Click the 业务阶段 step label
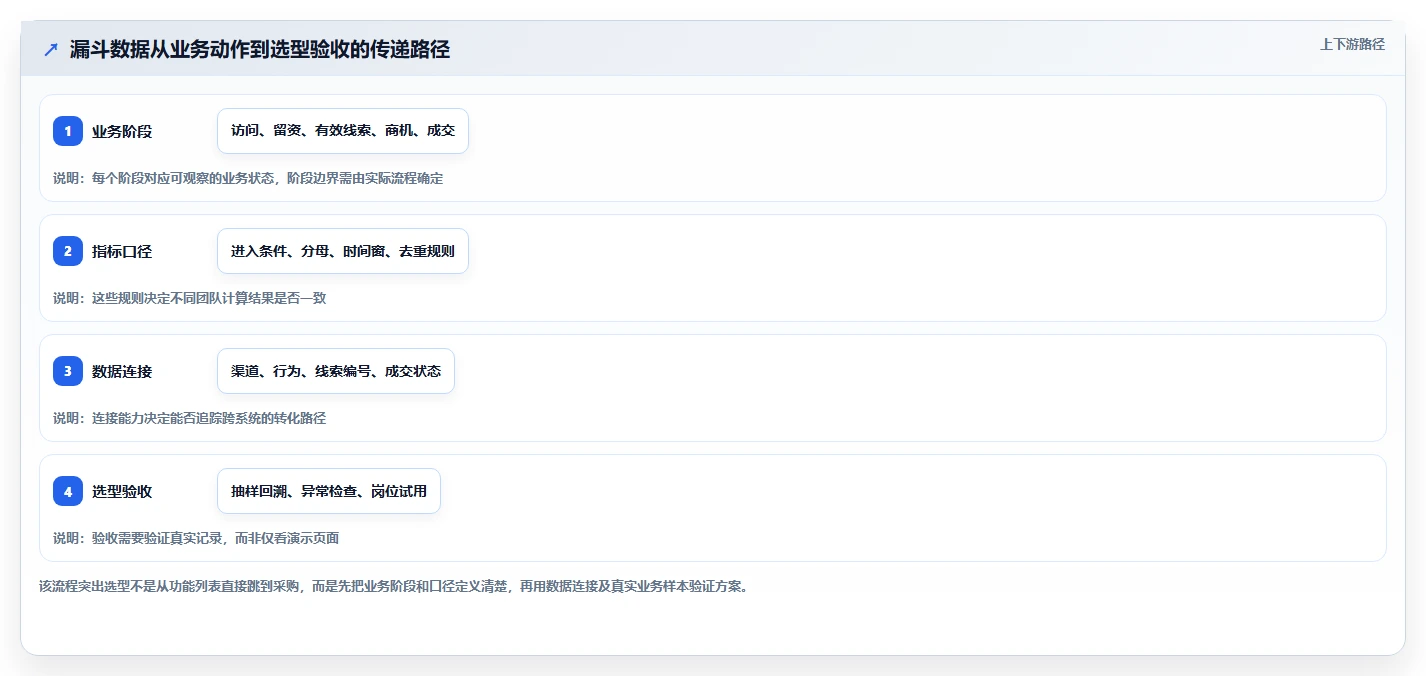 122,131
